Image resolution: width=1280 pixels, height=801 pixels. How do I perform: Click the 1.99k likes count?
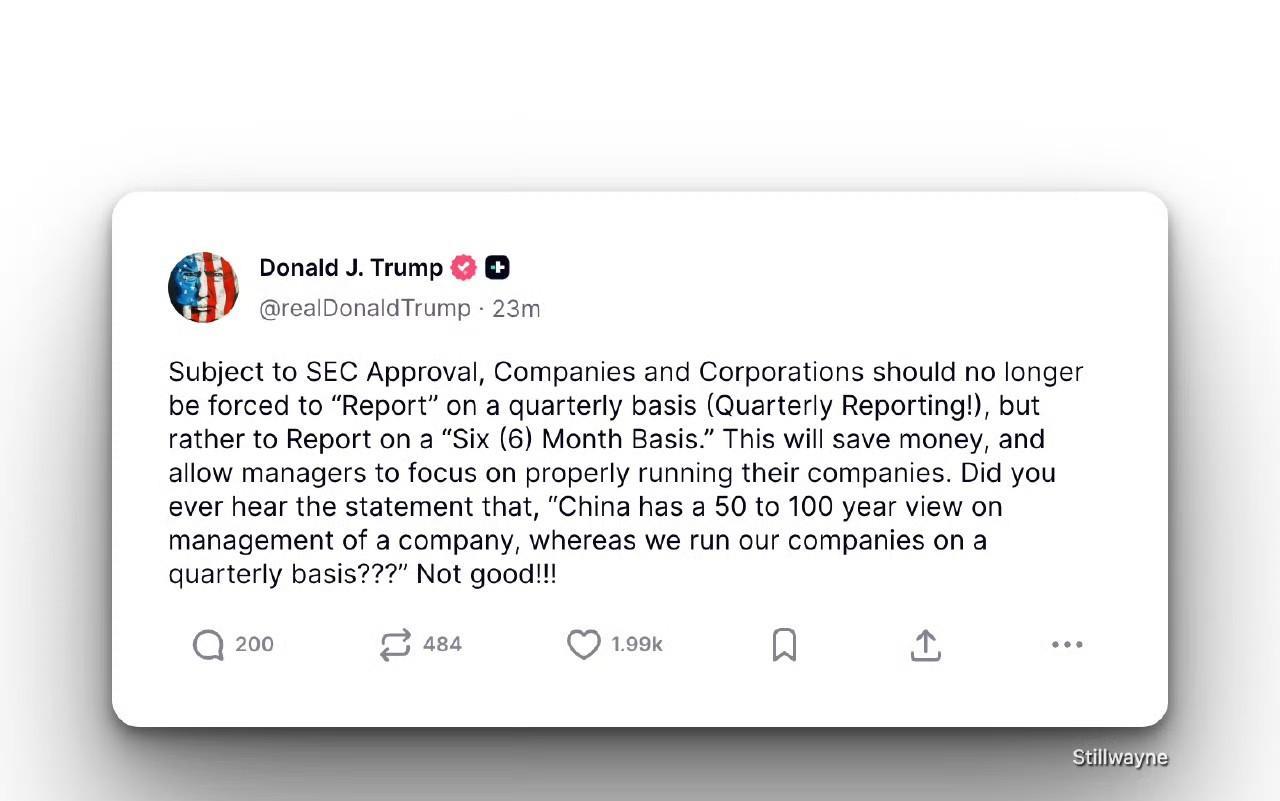click(x=637, y=645)
